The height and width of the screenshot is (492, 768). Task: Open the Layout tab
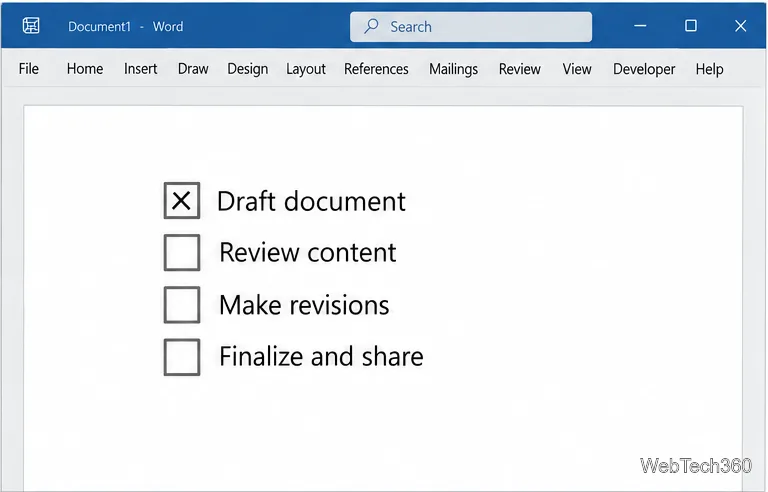point(306,69)
